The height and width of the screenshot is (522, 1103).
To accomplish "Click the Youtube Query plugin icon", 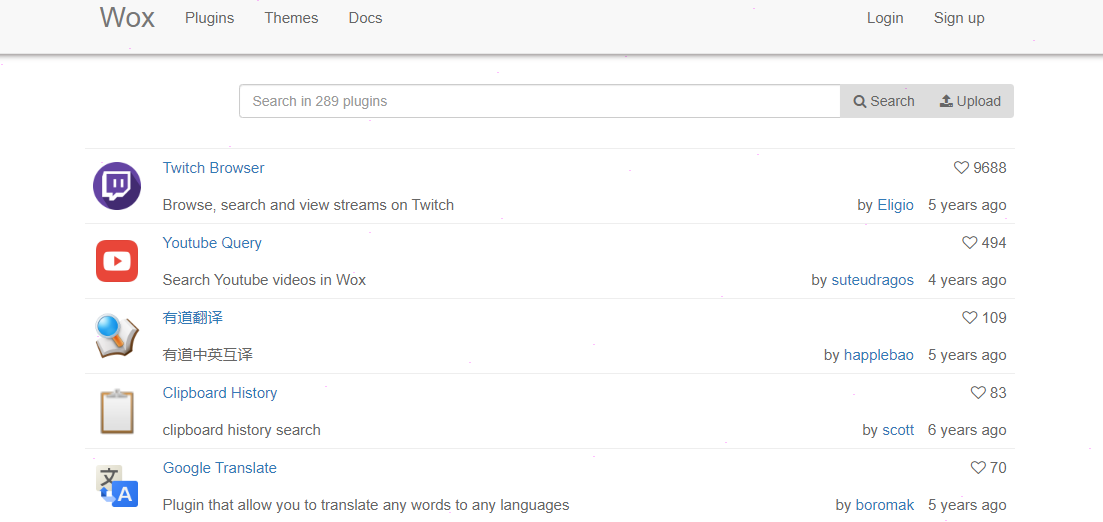I will pyautogui.click(x=117, y=261).
